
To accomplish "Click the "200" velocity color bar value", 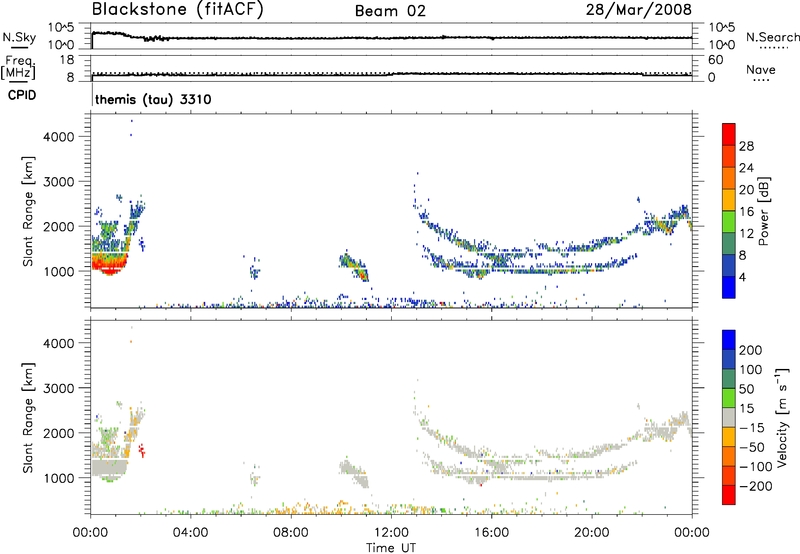I will 751,350.
